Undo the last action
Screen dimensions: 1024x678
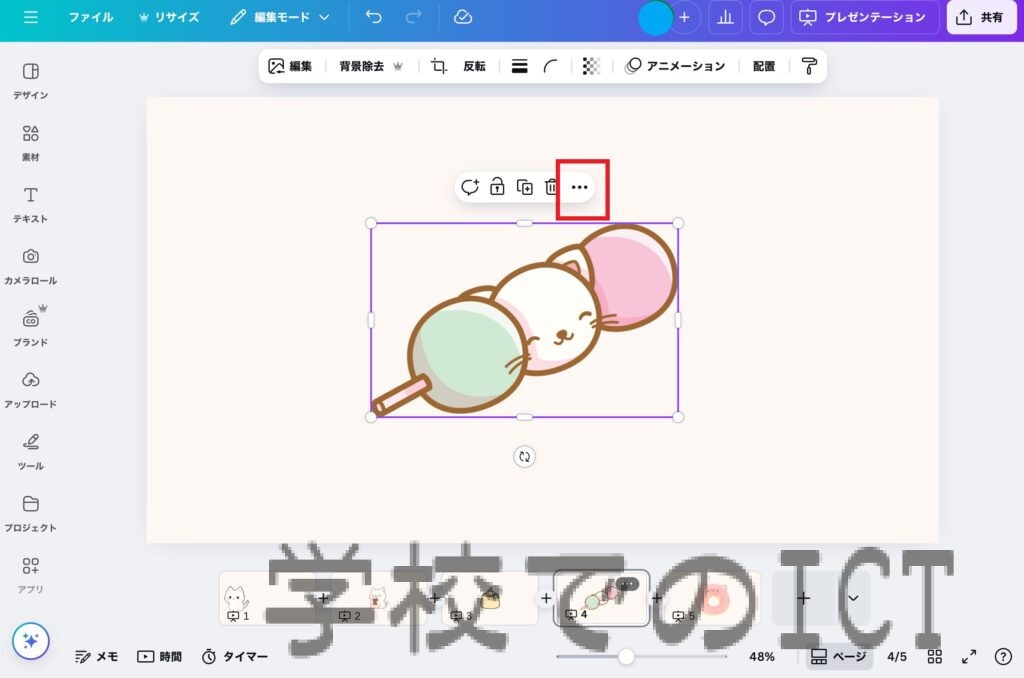pos(374,17)
